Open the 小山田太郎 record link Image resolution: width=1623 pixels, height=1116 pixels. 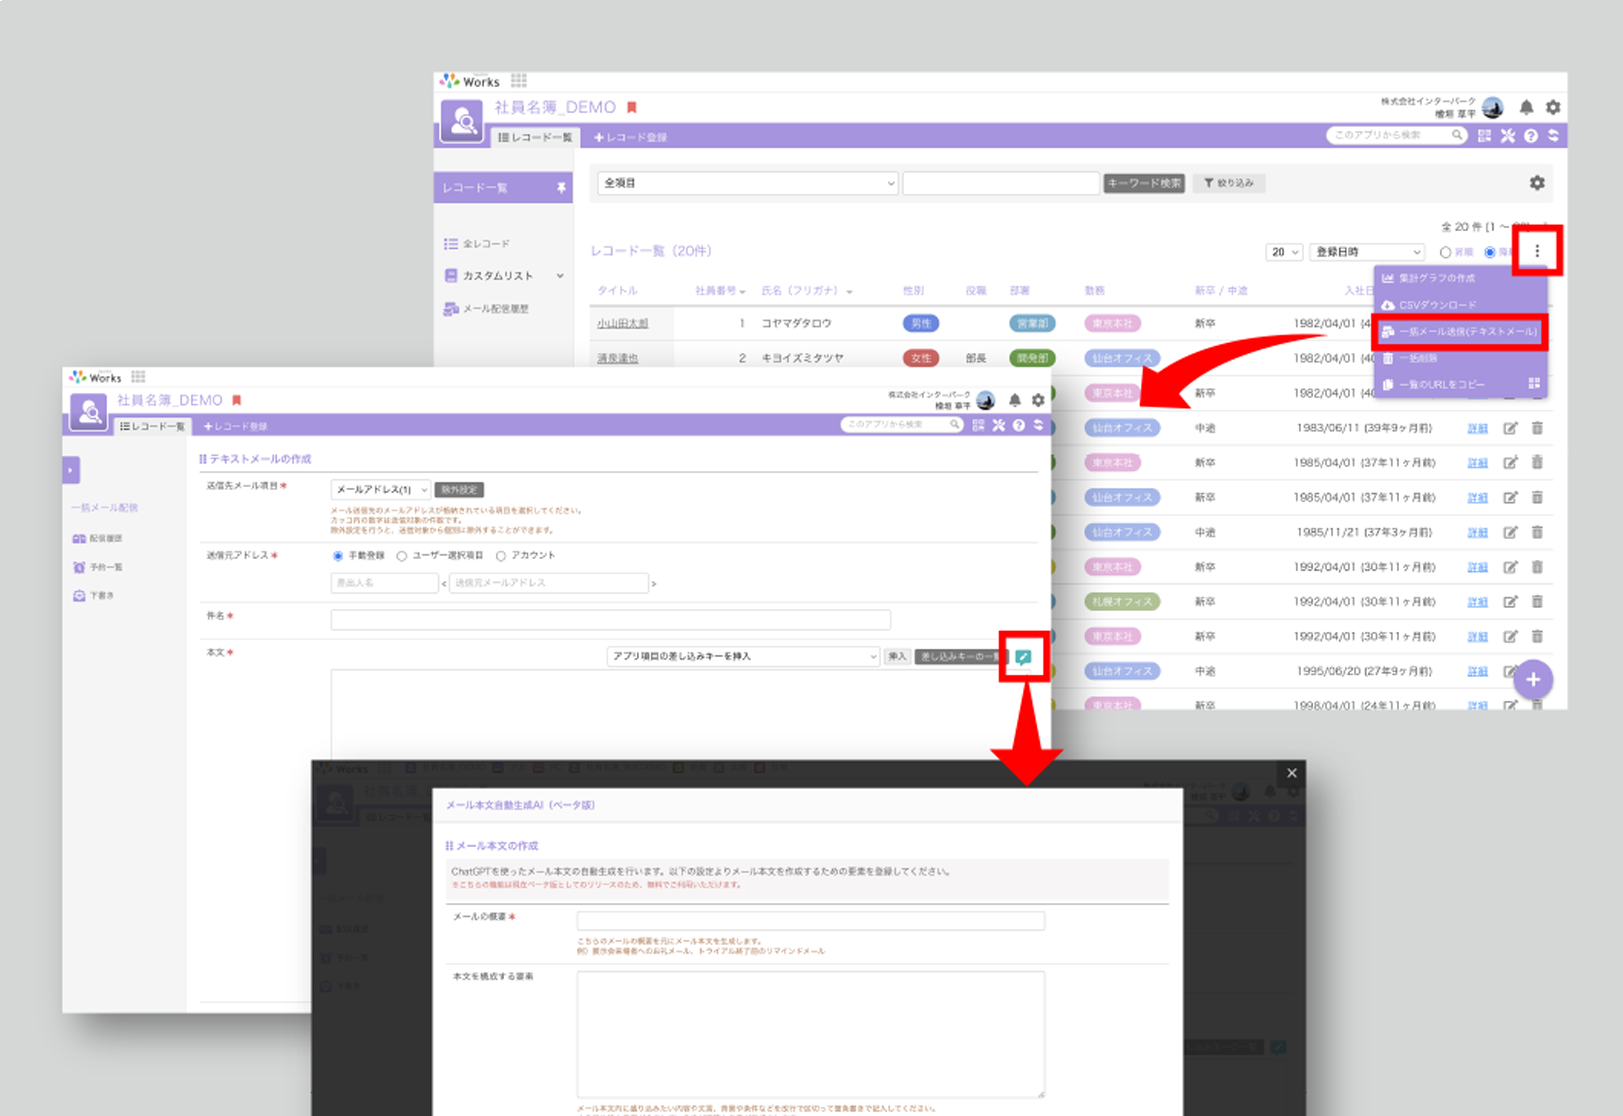[x=622, y=324]
